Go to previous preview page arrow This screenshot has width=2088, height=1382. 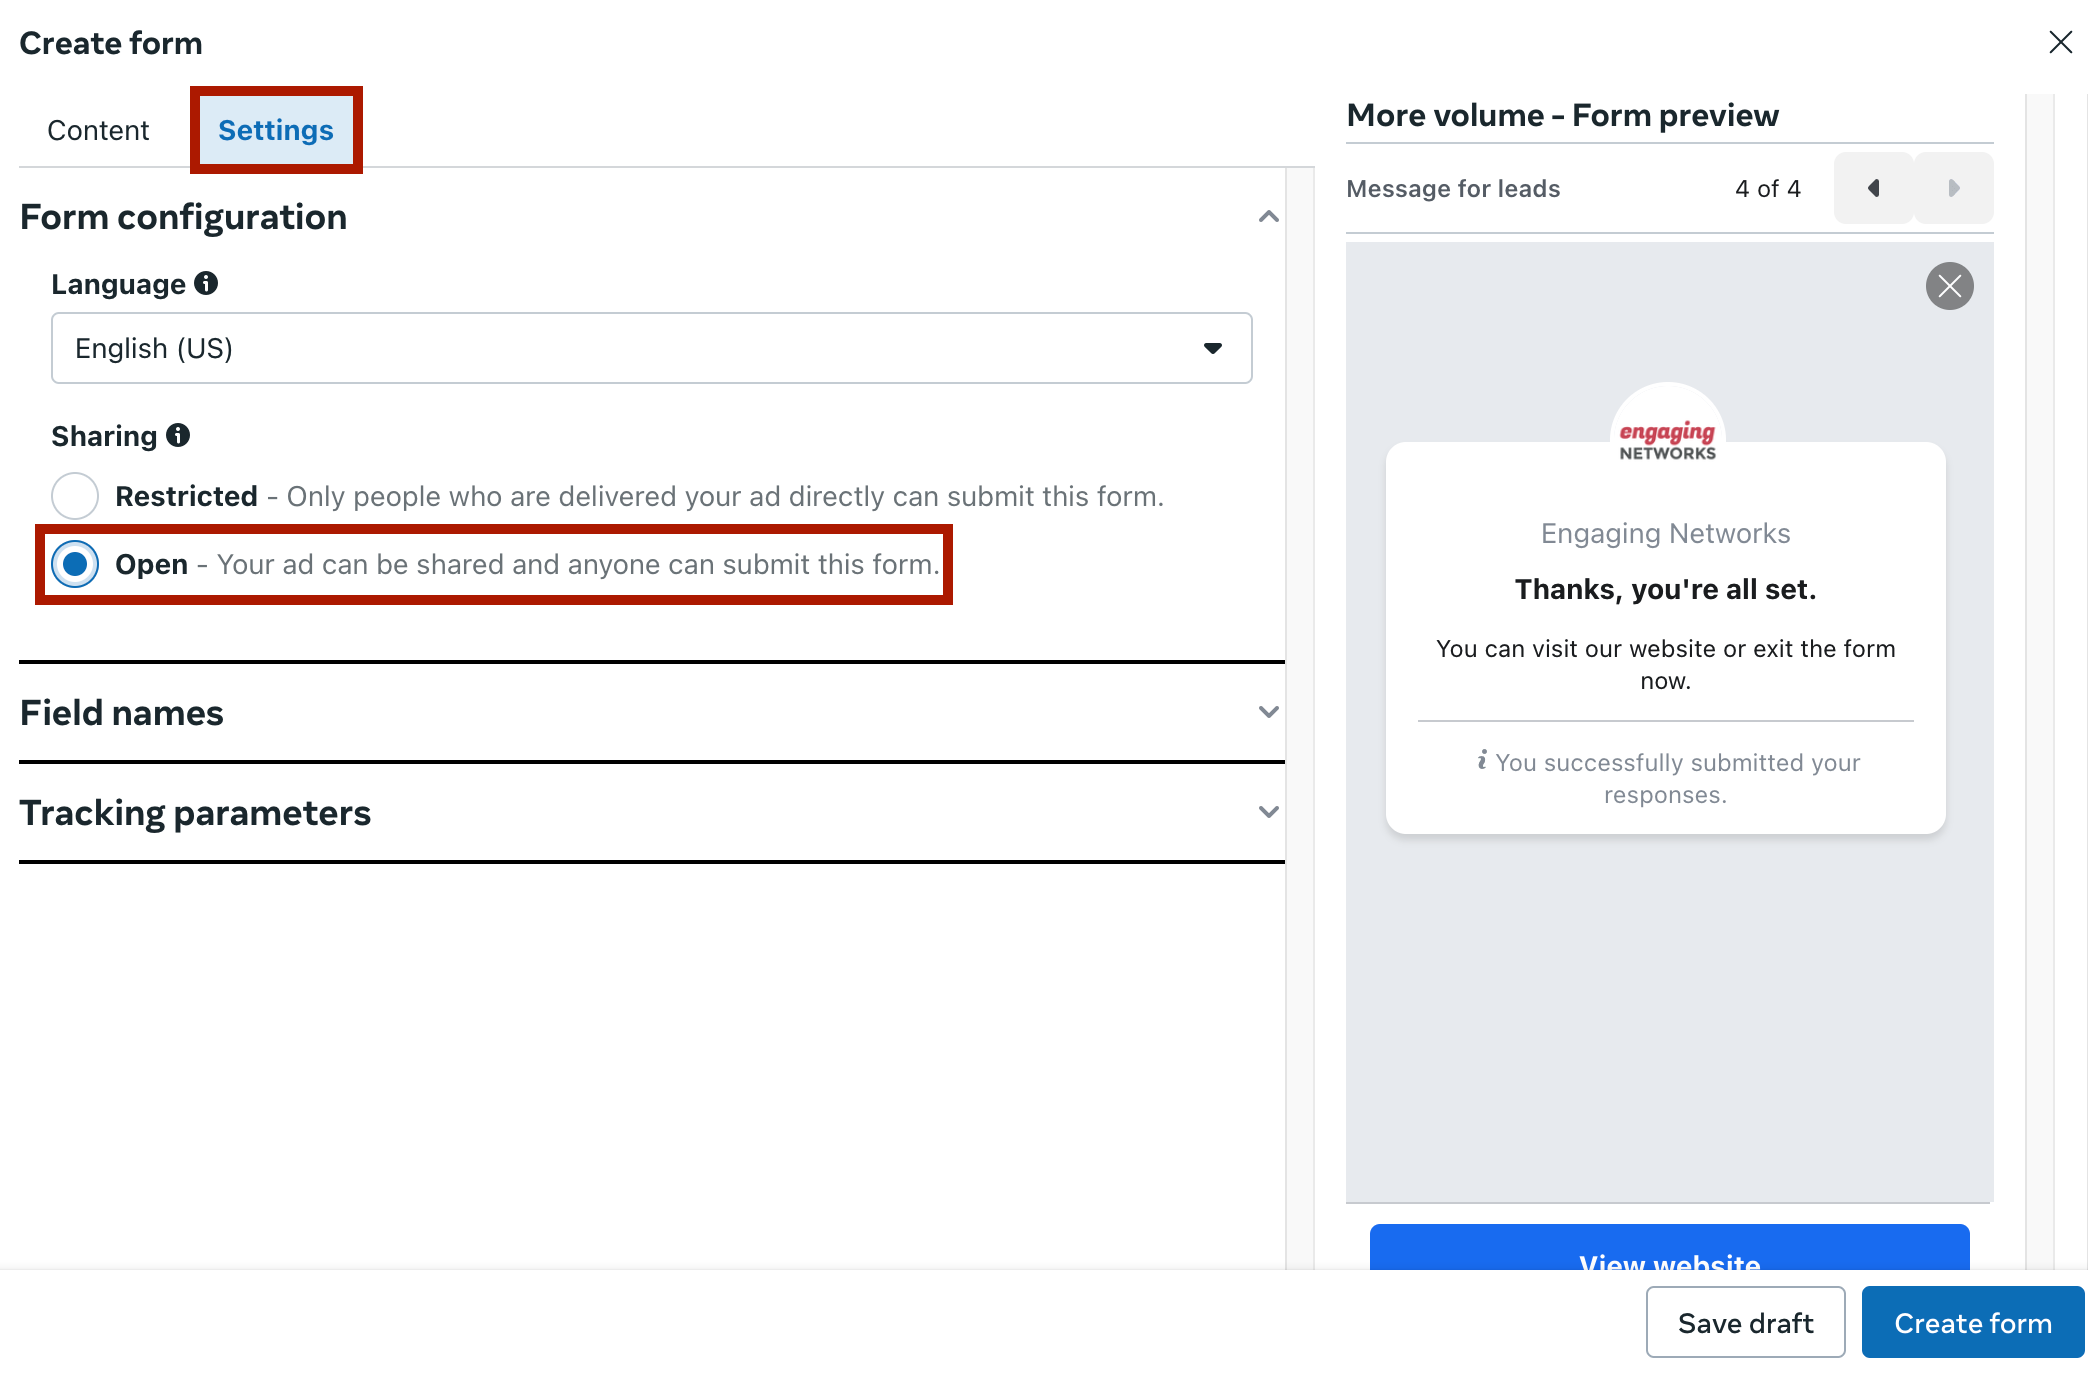click(x=1873, y=188)
